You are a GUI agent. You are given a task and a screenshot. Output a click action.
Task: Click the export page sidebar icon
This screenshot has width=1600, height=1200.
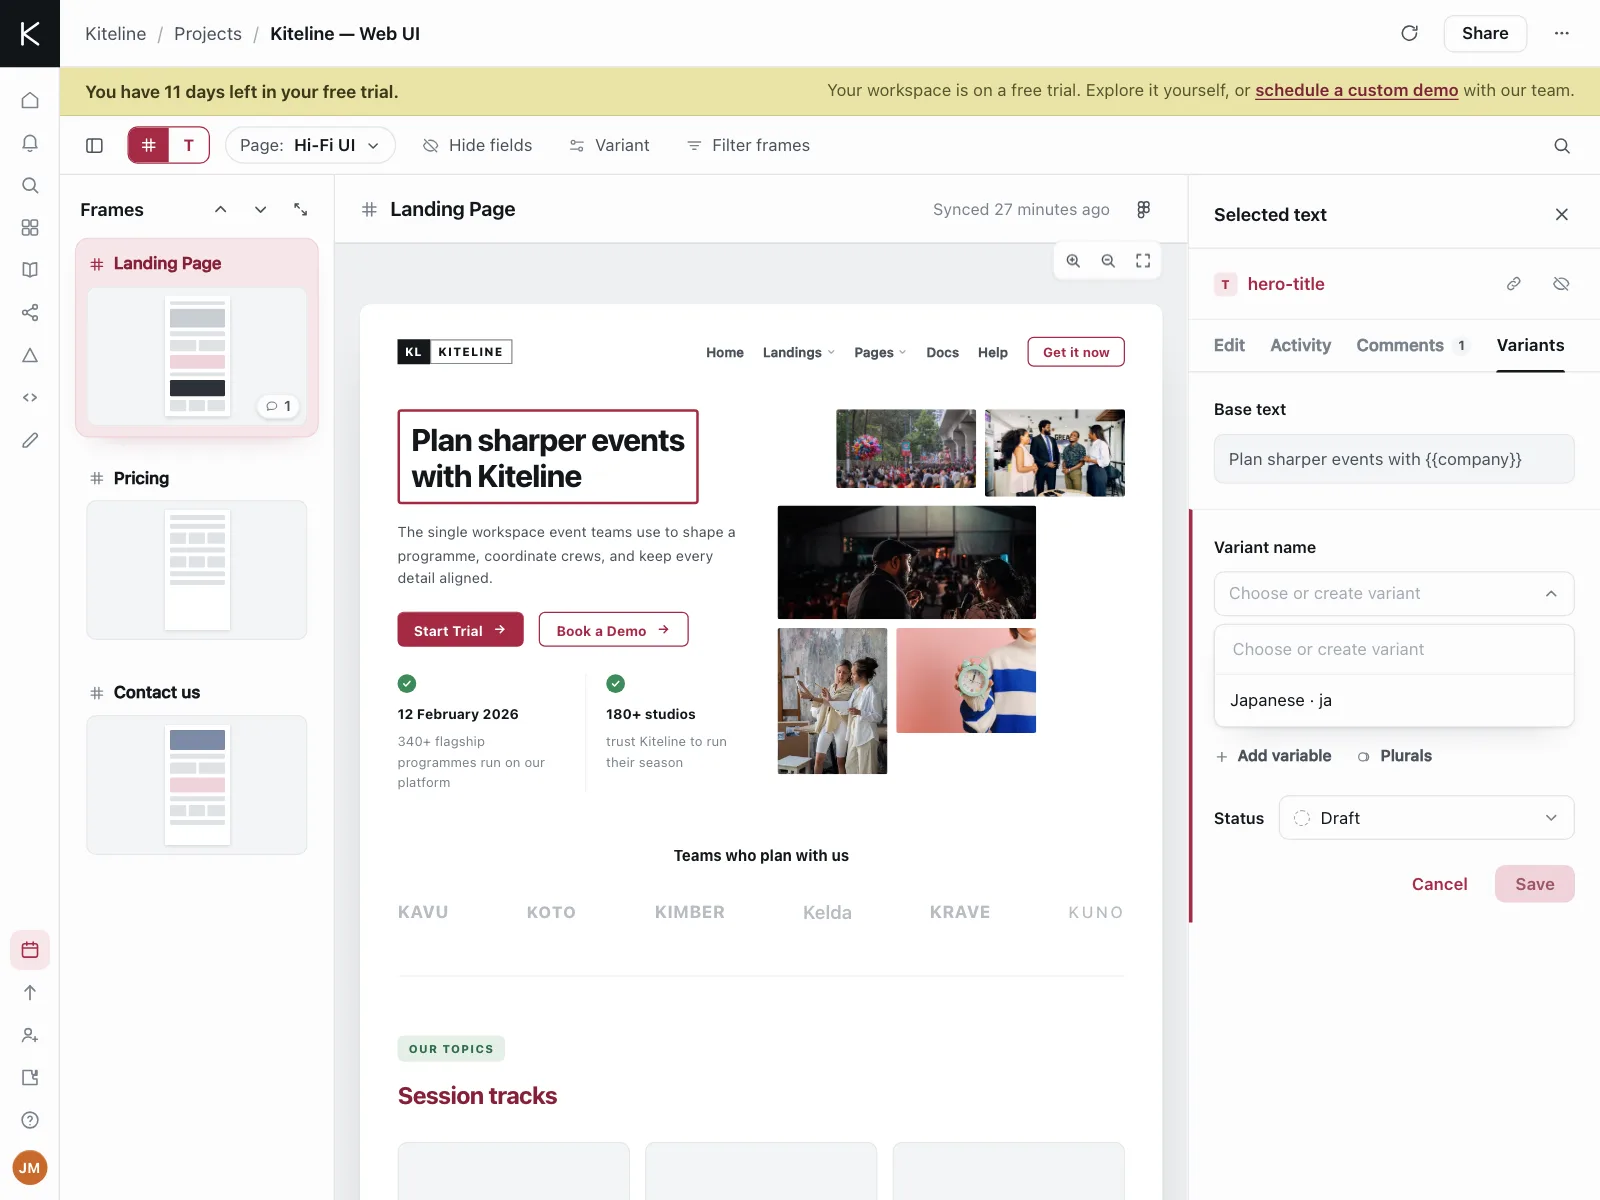click(30, 1078)
